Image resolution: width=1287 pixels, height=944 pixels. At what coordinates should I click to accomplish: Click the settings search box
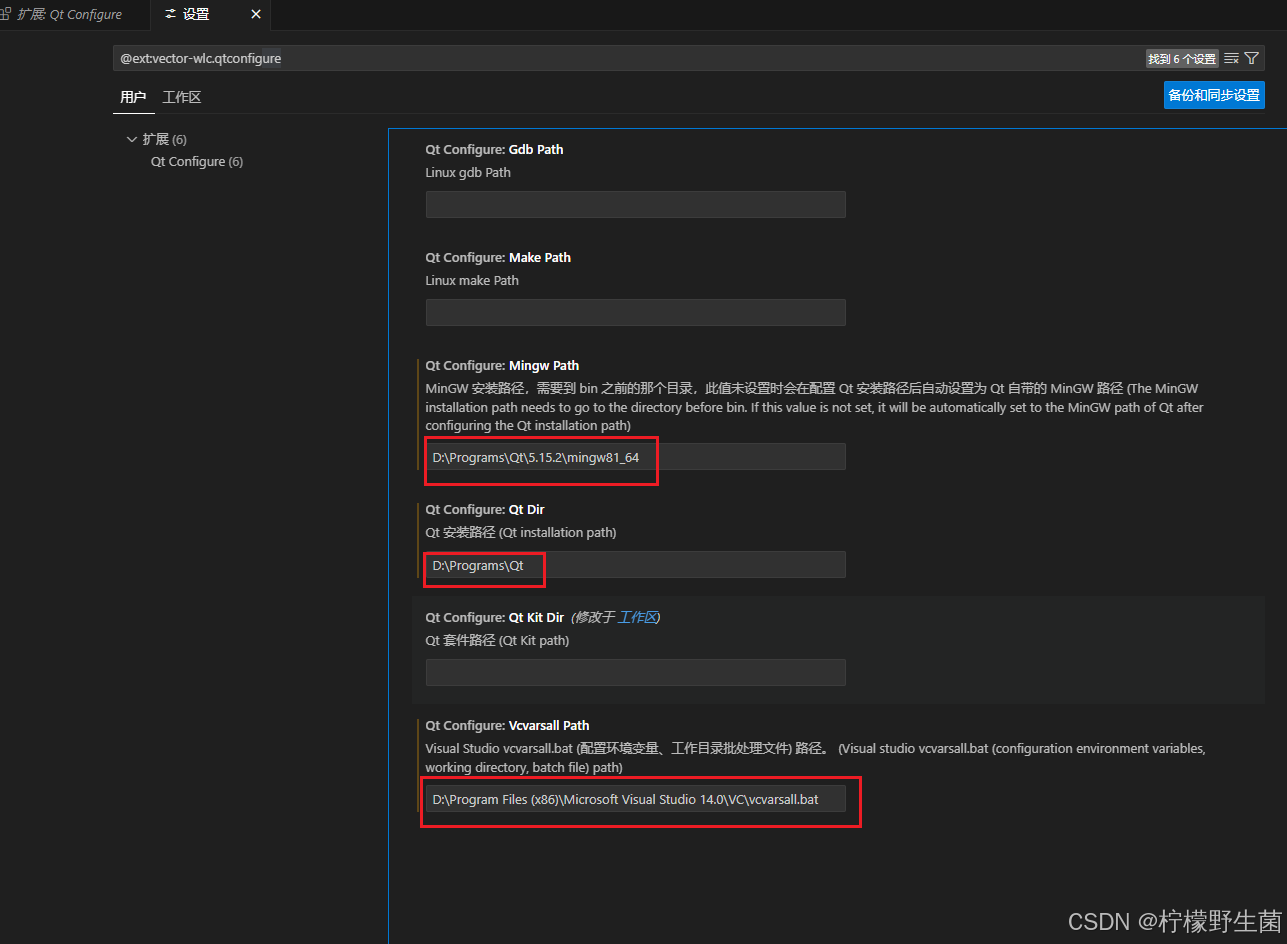pyautogui.click(x=630, y=59)
